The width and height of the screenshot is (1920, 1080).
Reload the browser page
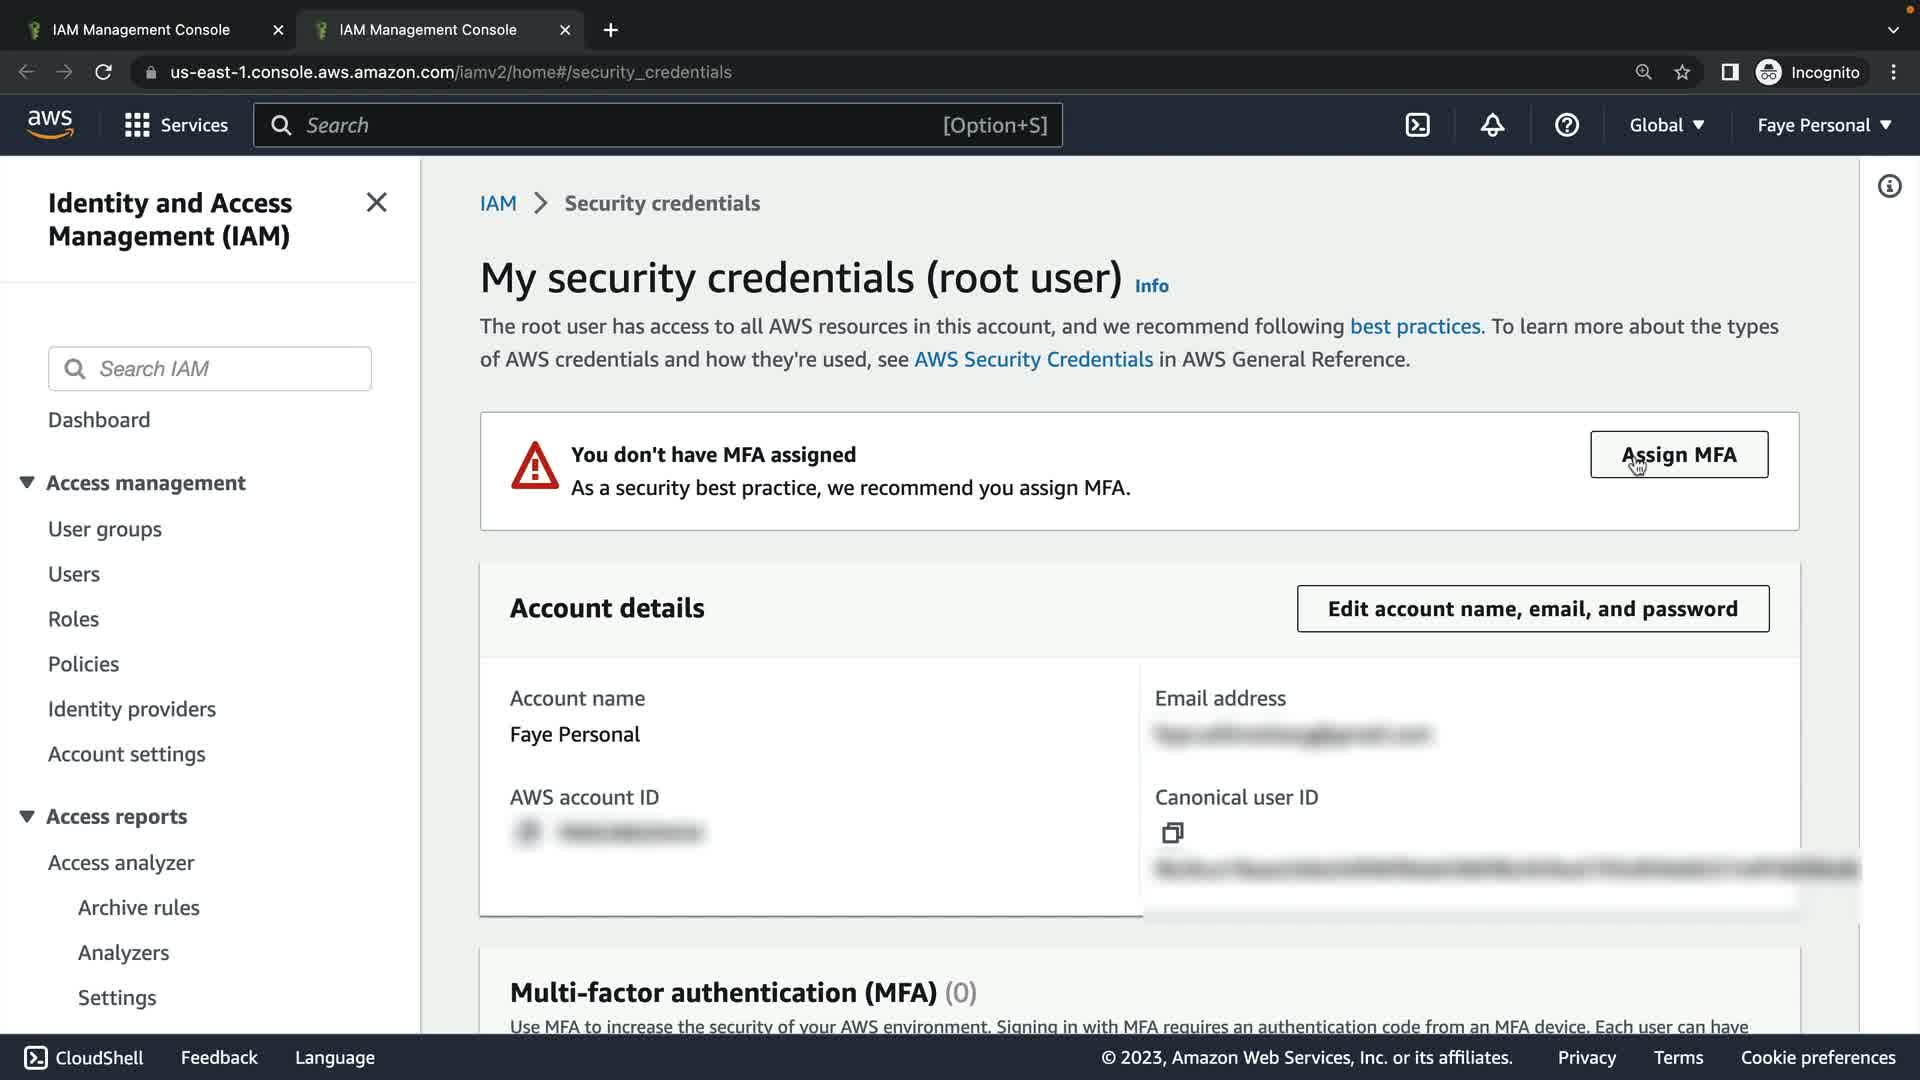[103, 72]
